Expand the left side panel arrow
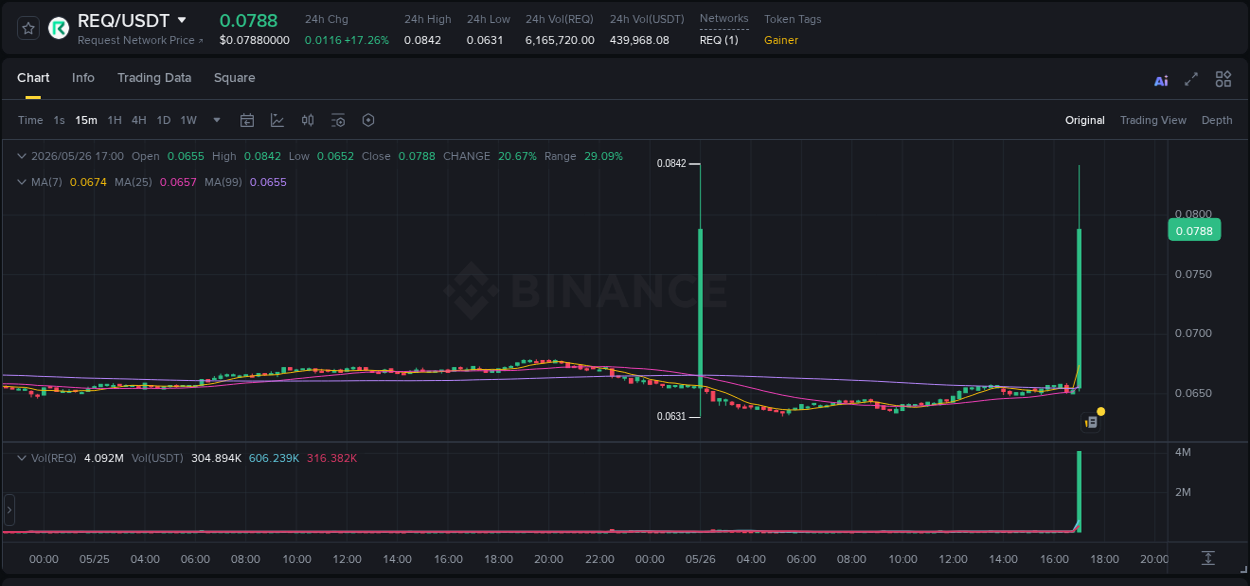 coord(10,510)
